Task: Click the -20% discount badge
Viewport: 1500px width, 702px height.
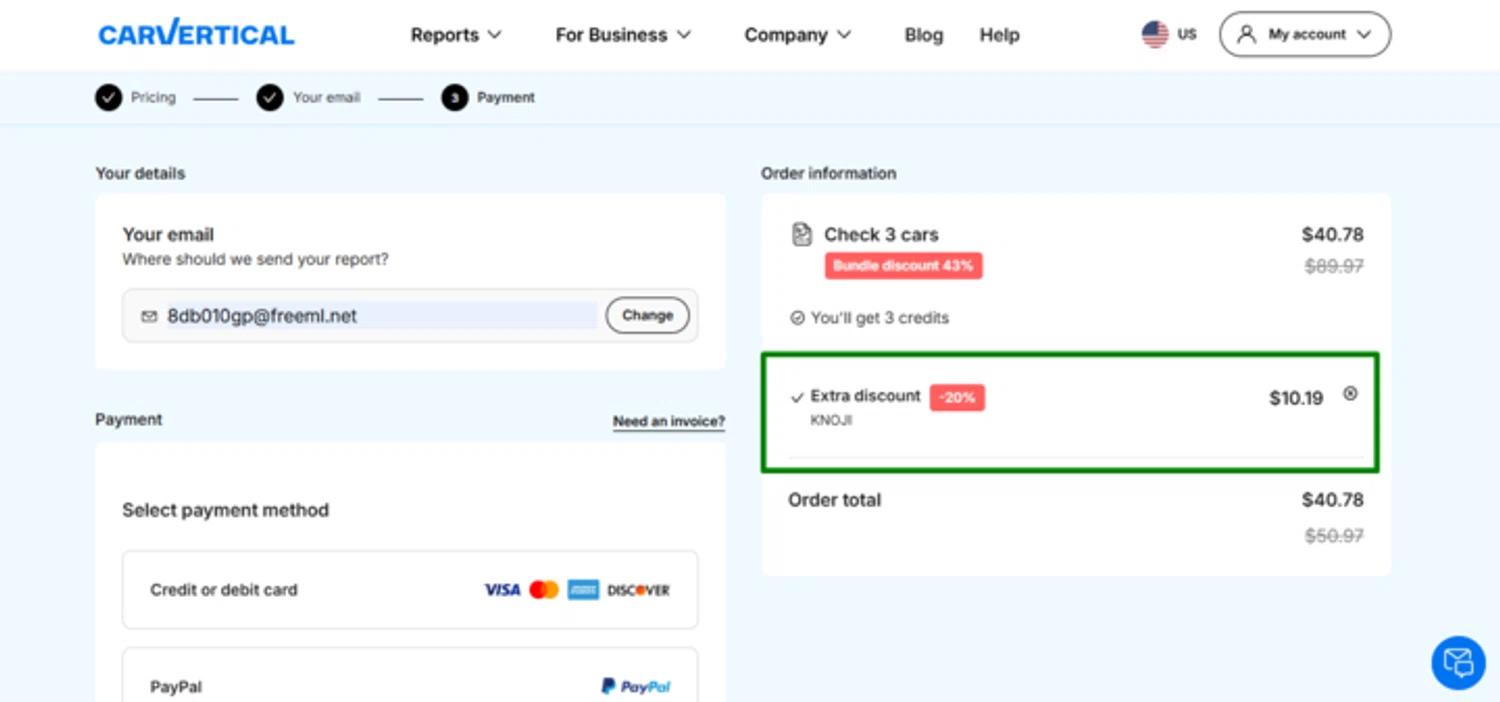Action: pos(957,397)
